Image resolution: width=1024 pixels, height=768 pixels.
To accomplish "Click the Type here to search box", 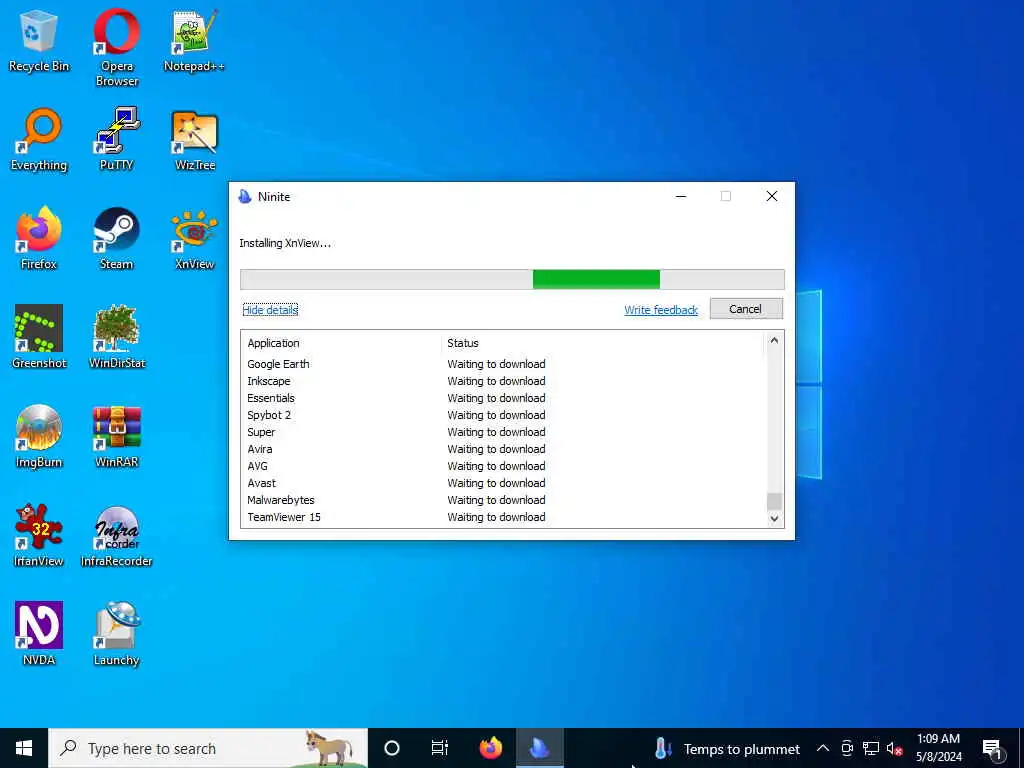I will tap(208, 748).
